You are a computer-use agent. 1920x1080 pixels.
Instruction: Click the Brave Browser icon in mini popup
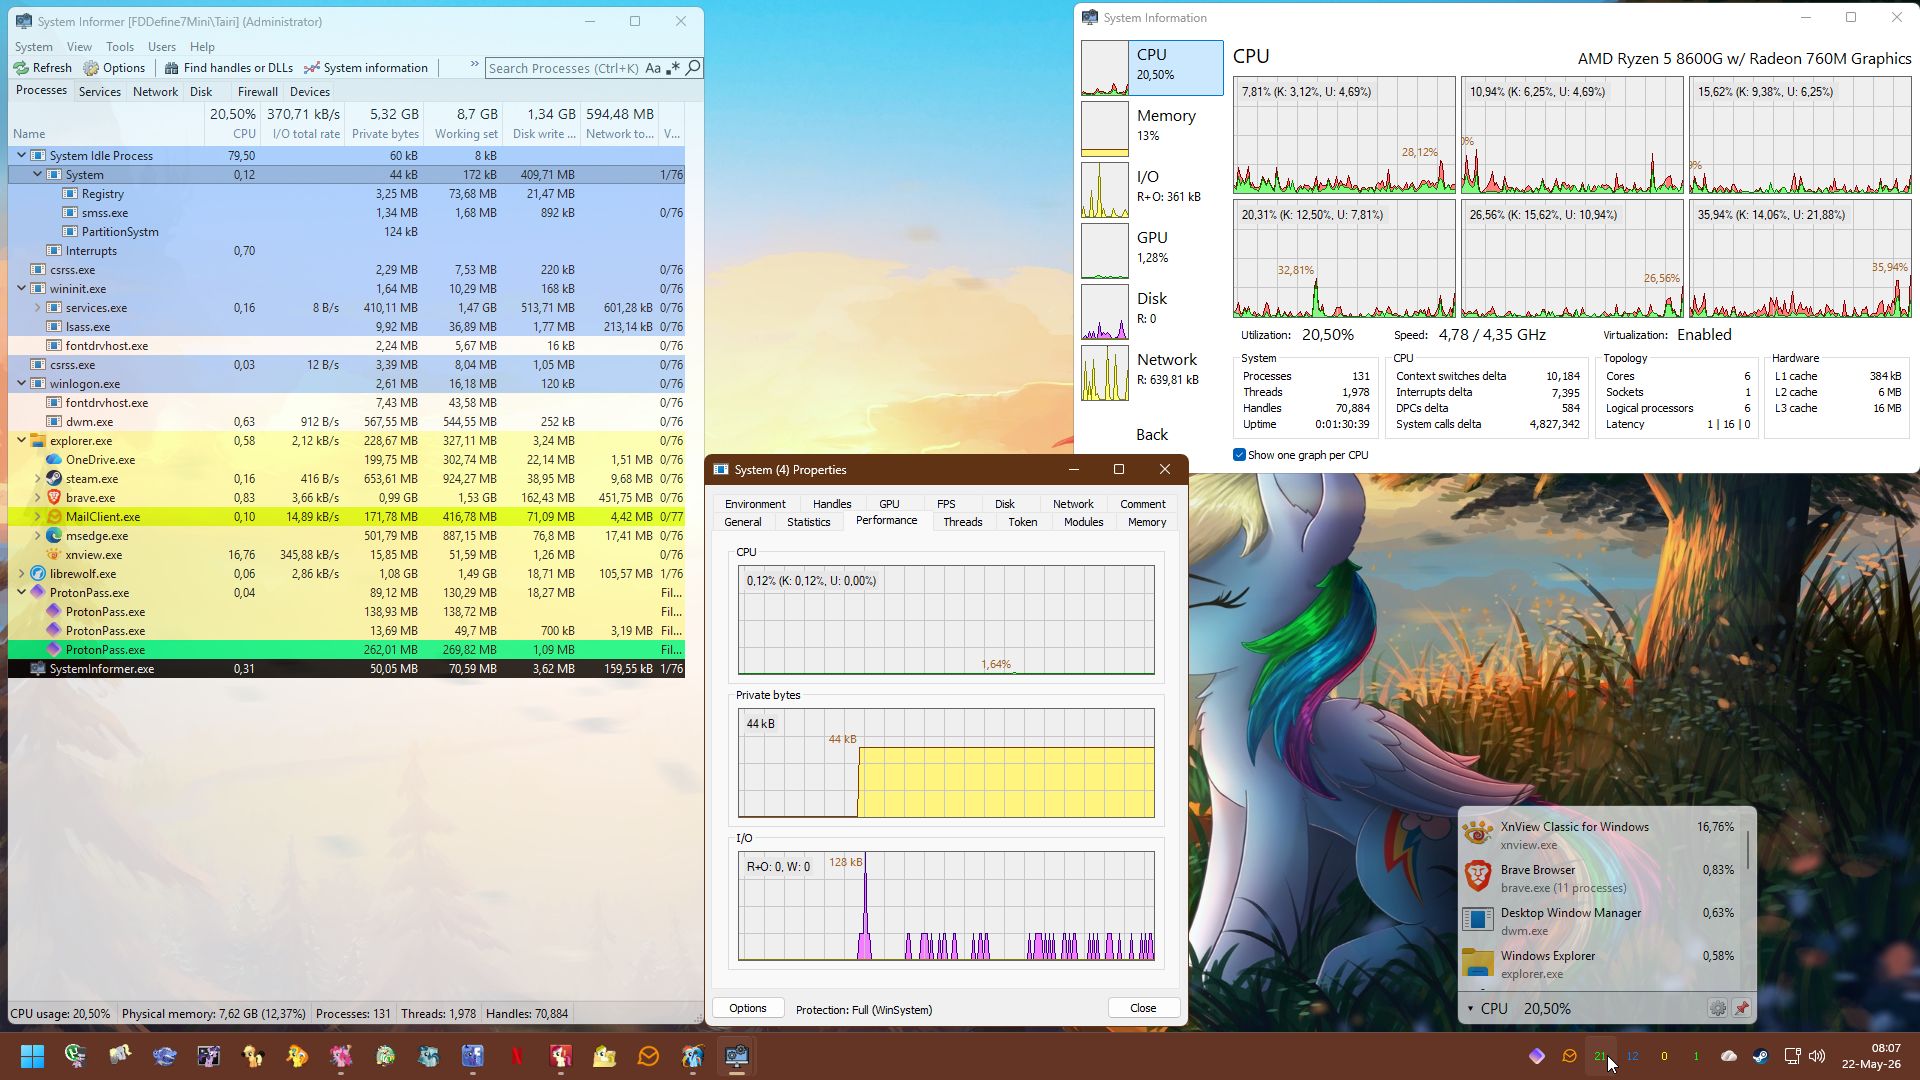(1478, 875)
